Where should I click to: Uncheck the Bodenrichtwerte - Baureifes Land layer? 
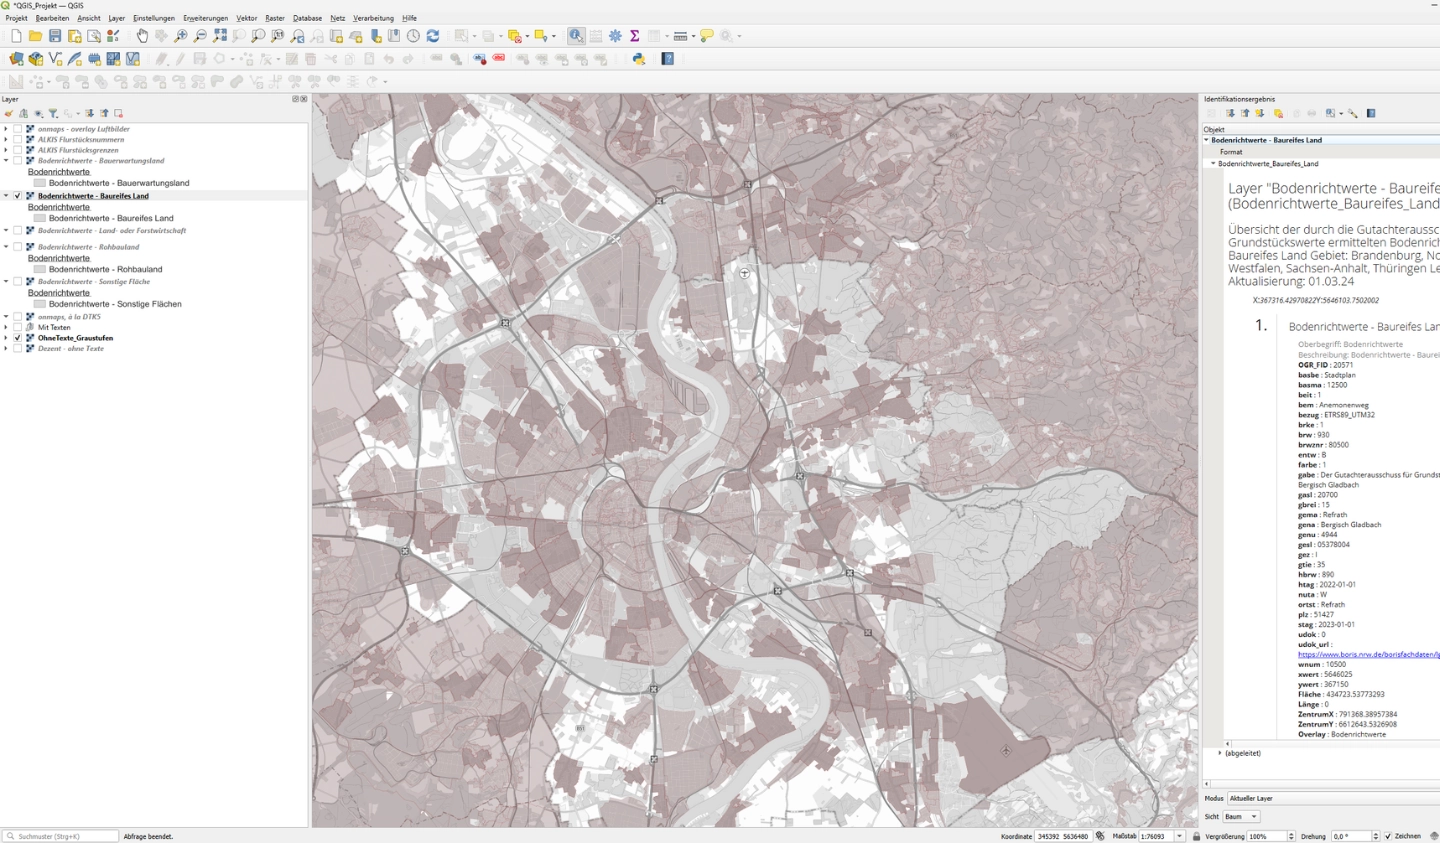pos(17,196)
